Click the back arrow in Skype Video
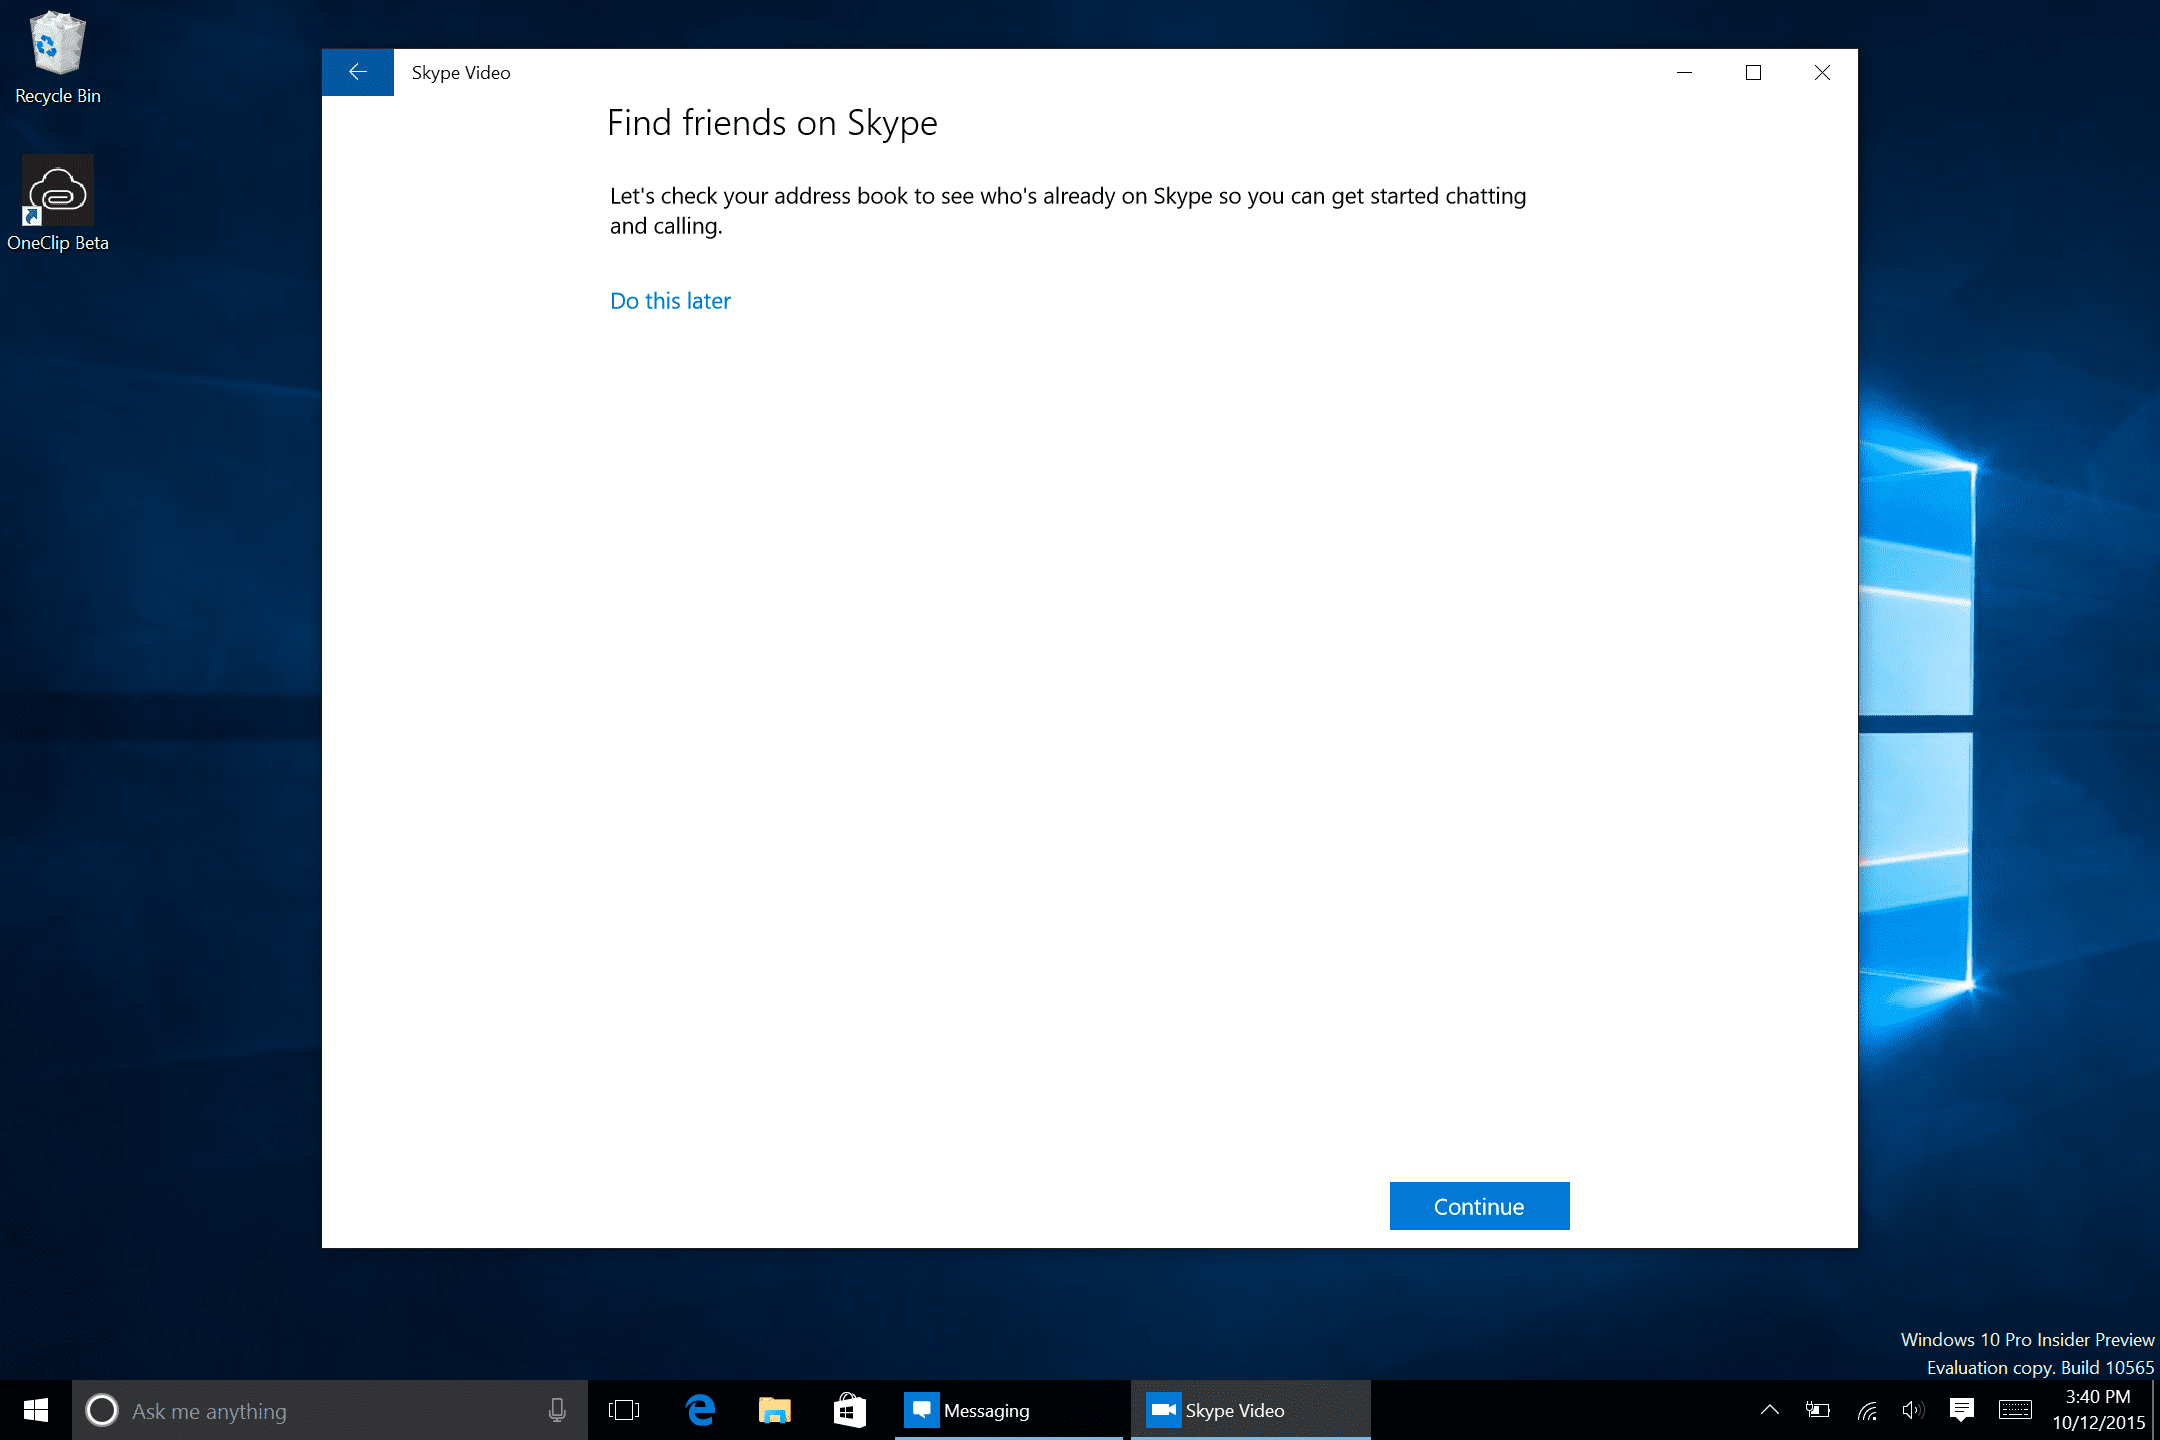 (x=357, y=72)
